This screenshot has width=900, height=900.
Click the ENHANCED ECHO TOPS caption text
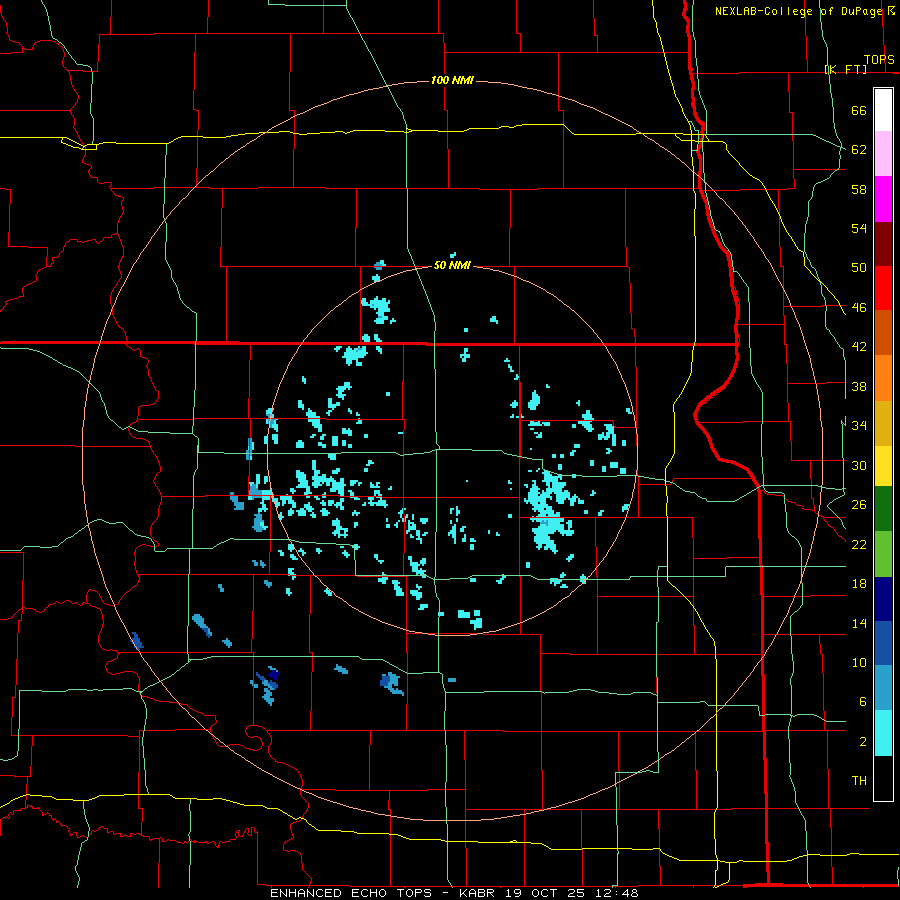[x=351, y=893]
